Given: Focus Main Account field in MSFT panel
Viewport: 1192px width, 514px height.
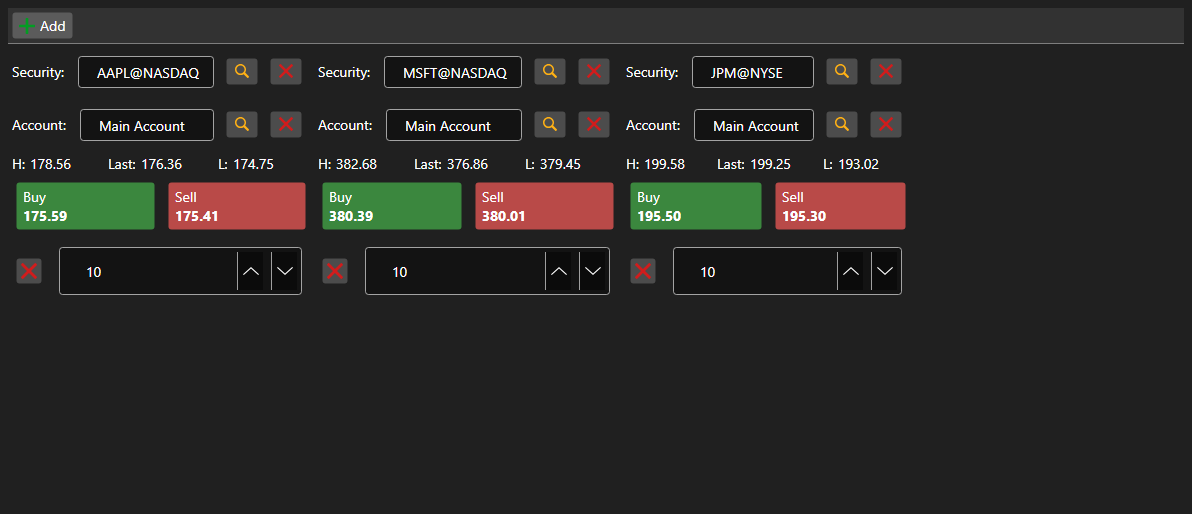Looking at the screenshot, I should (454, 125).
